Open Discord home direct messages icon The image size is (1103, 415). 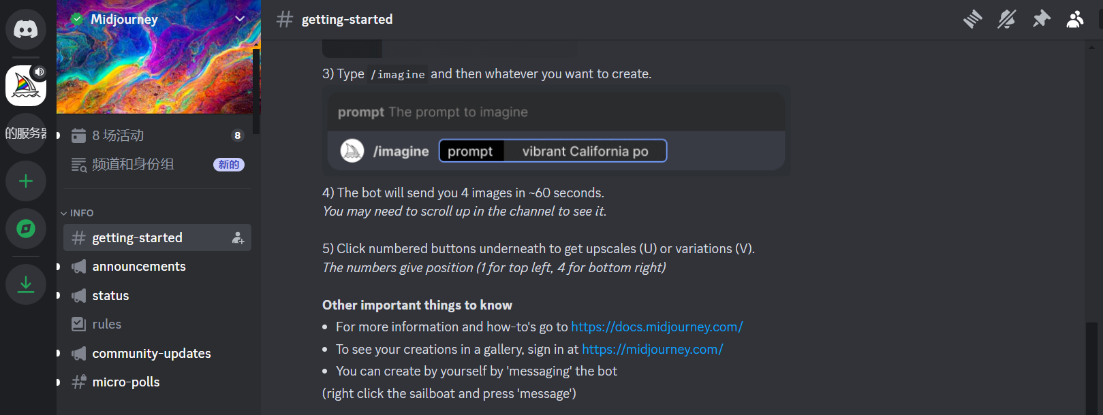click(26, 27)
